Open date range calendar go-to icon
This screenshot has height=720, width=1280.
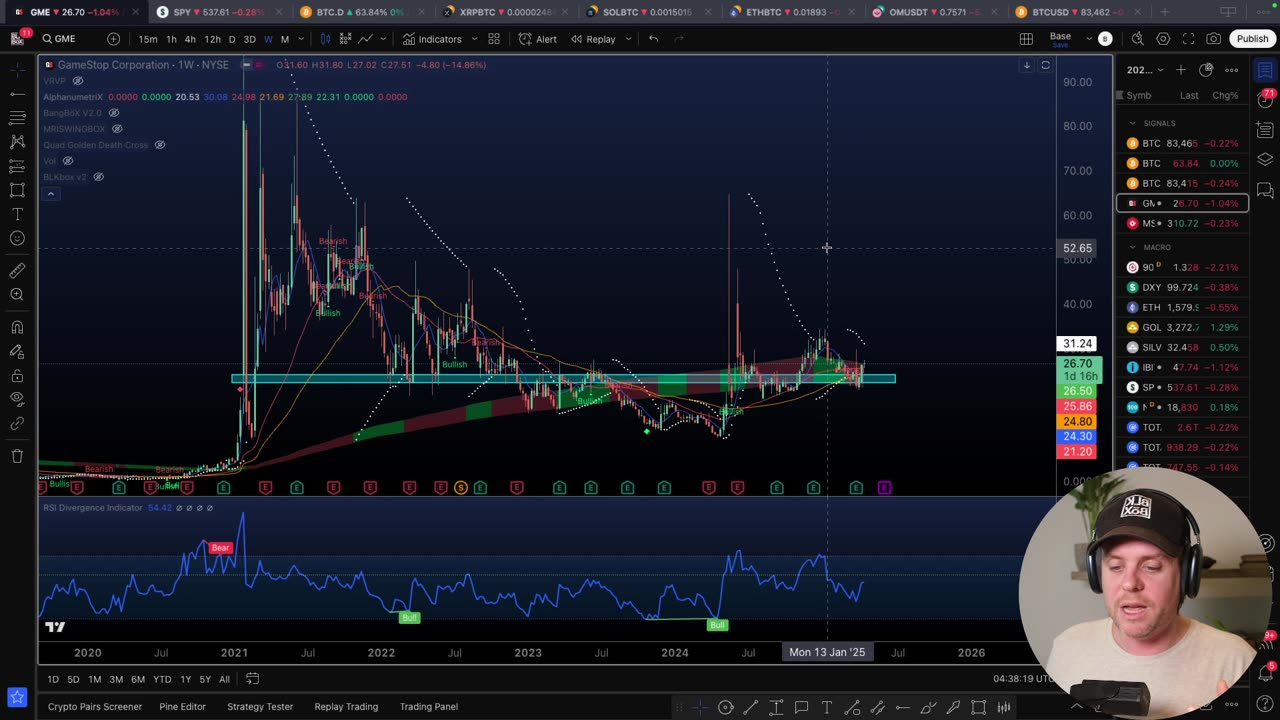coord(253,679)
